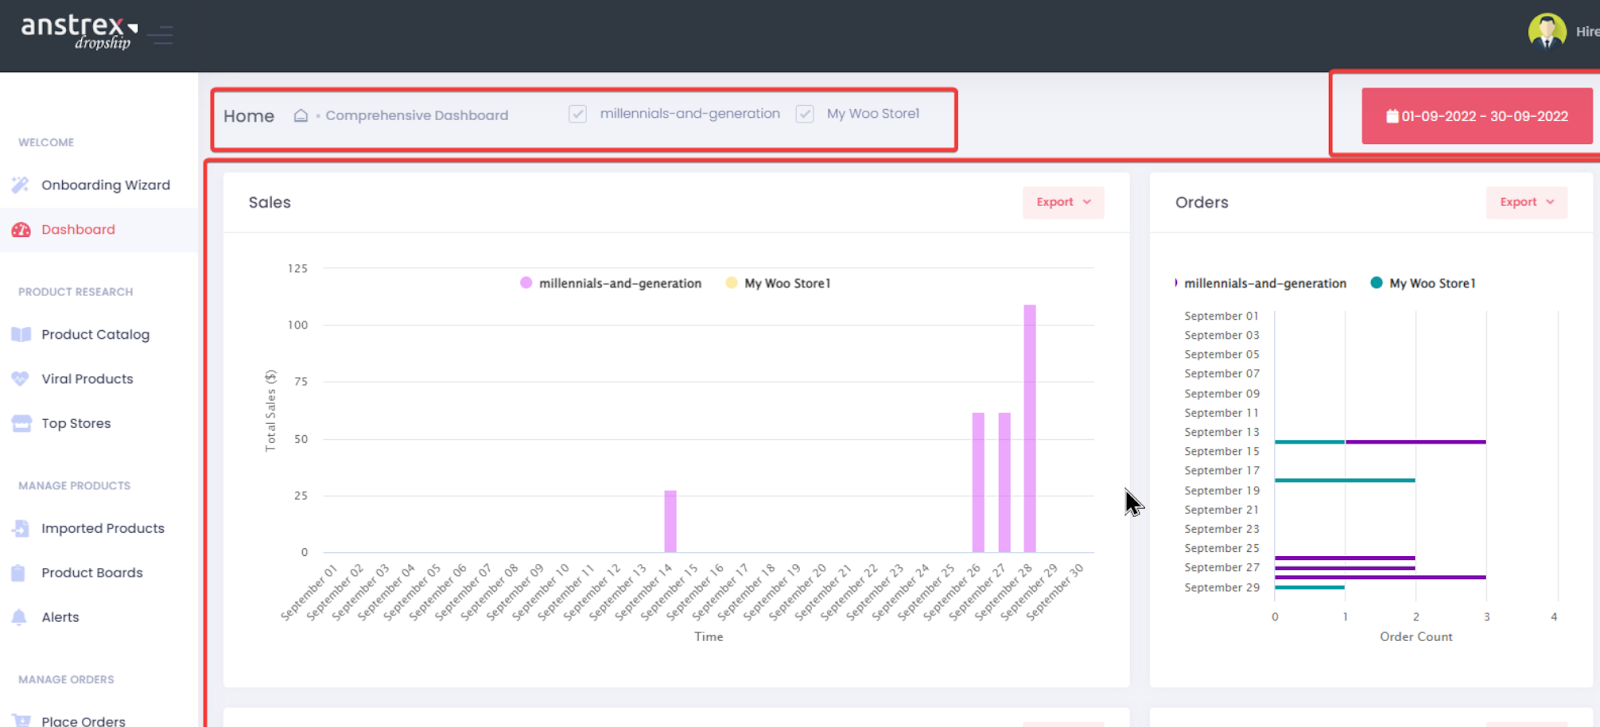Click the Alerts bell icon

[19, 617]
